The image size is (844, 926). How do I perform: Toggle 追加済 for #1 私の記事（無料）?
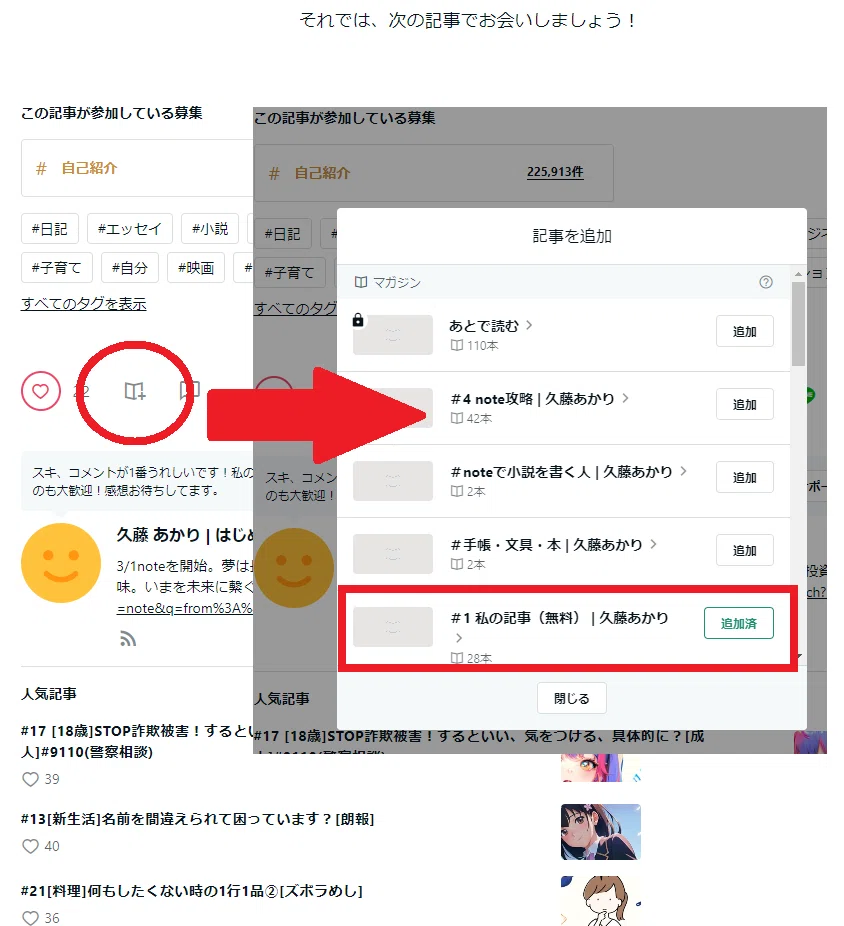[x=738, y=623]
